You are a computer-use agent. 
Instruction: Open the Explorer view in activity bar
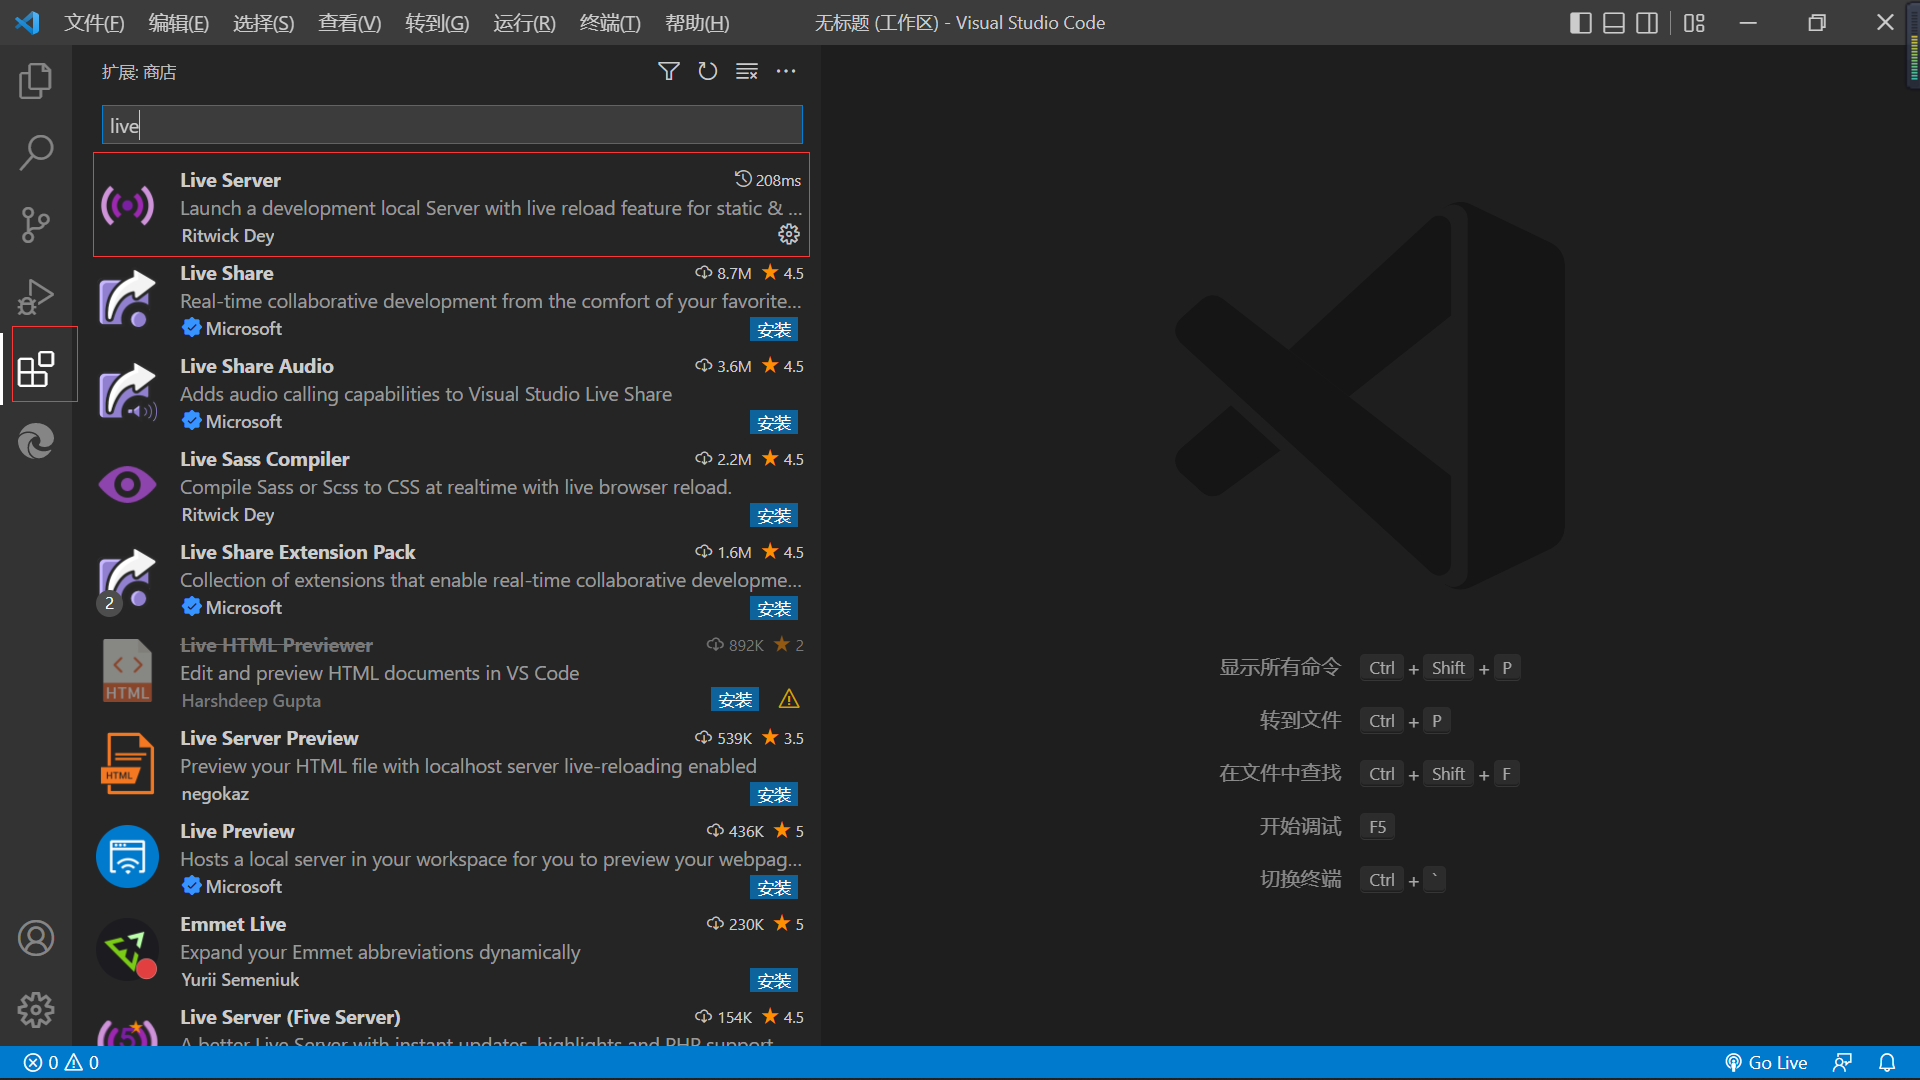36,81
